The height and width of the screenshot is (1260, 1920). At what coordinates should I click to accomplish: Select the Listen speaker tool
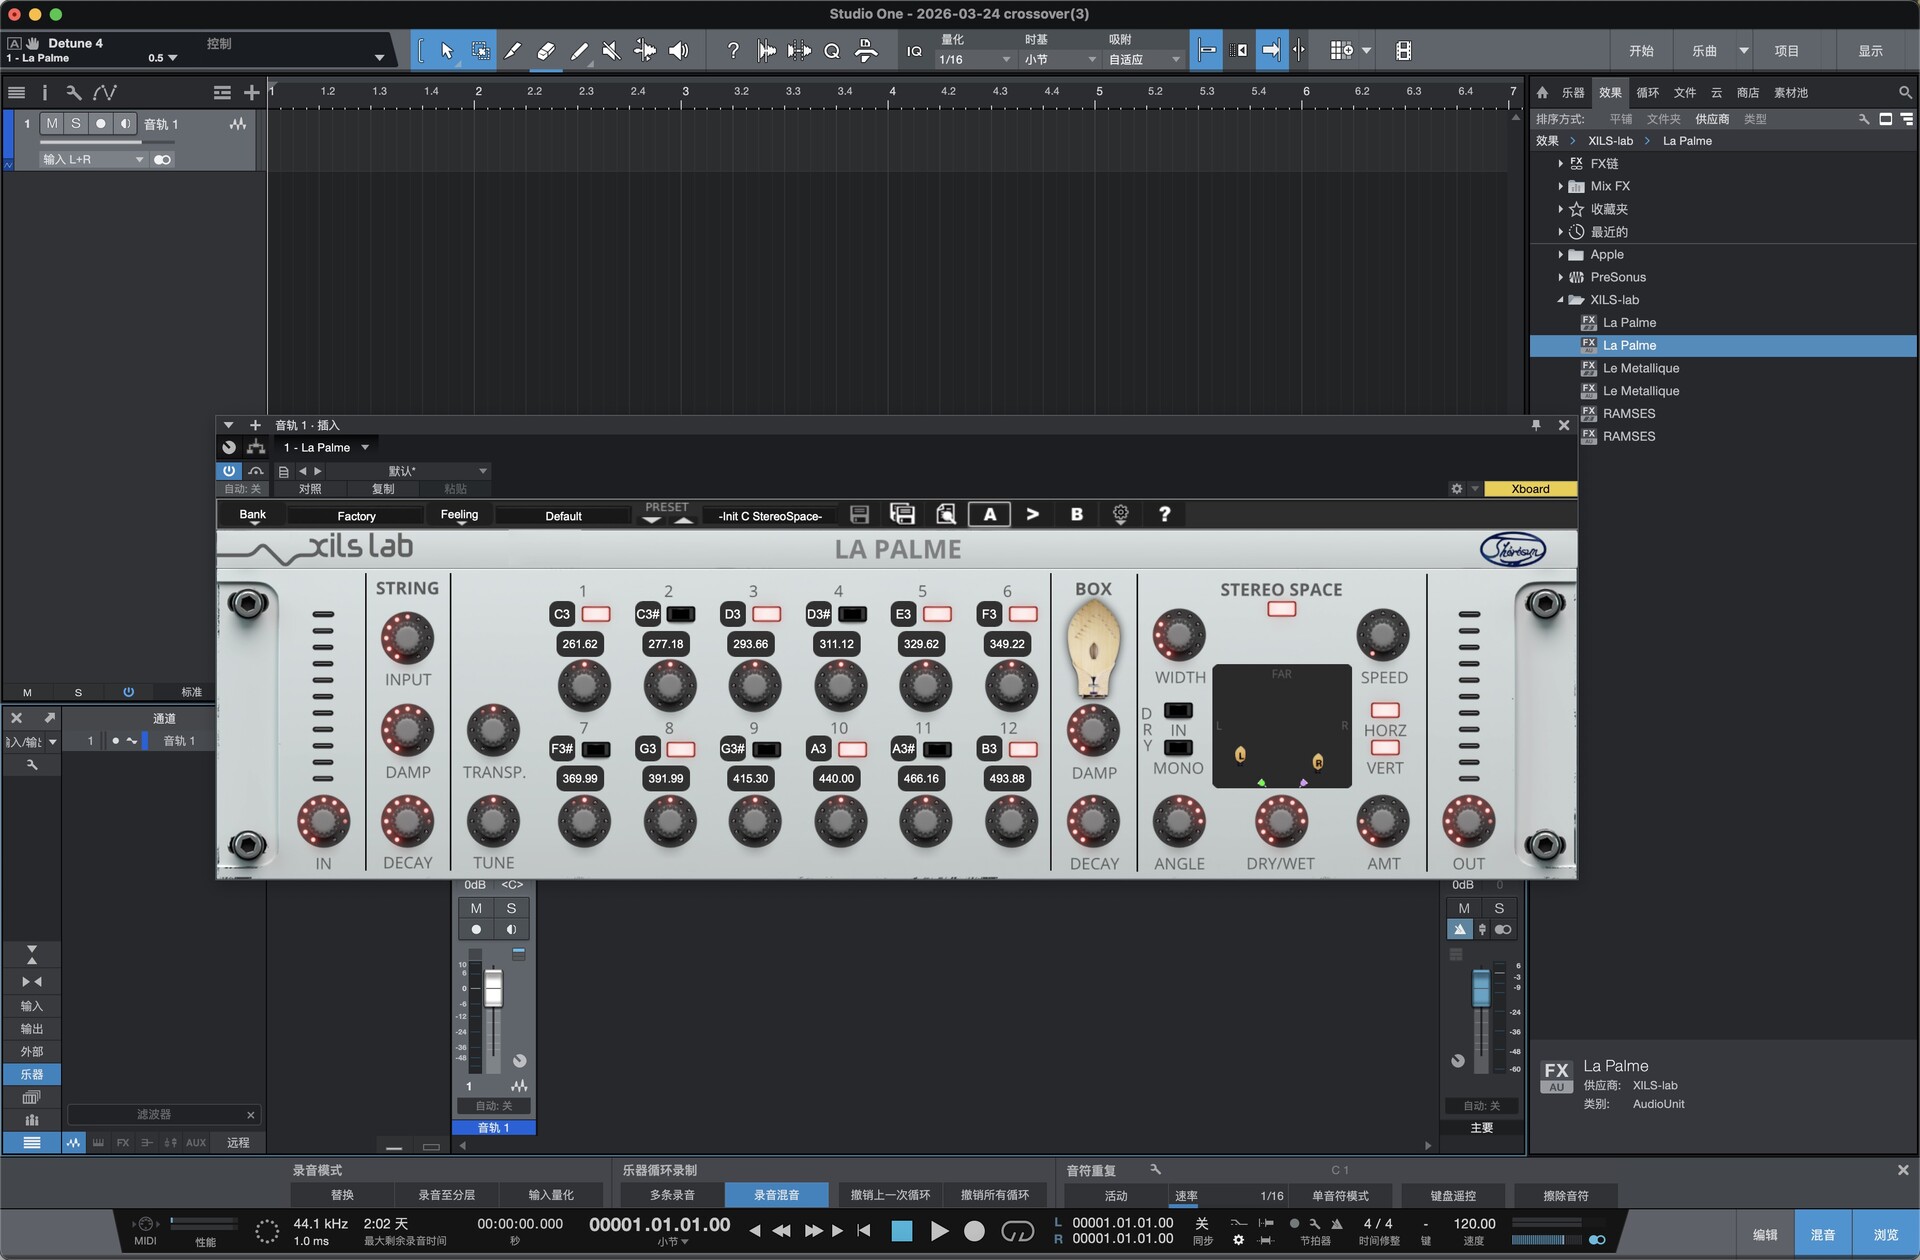click(679, 51)
